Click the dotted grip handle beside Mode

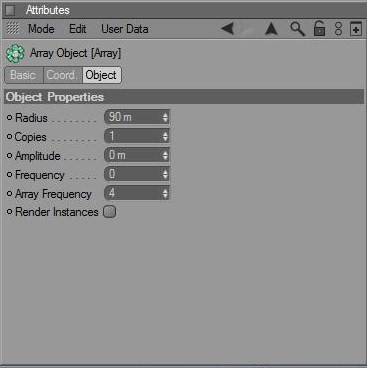13,29
